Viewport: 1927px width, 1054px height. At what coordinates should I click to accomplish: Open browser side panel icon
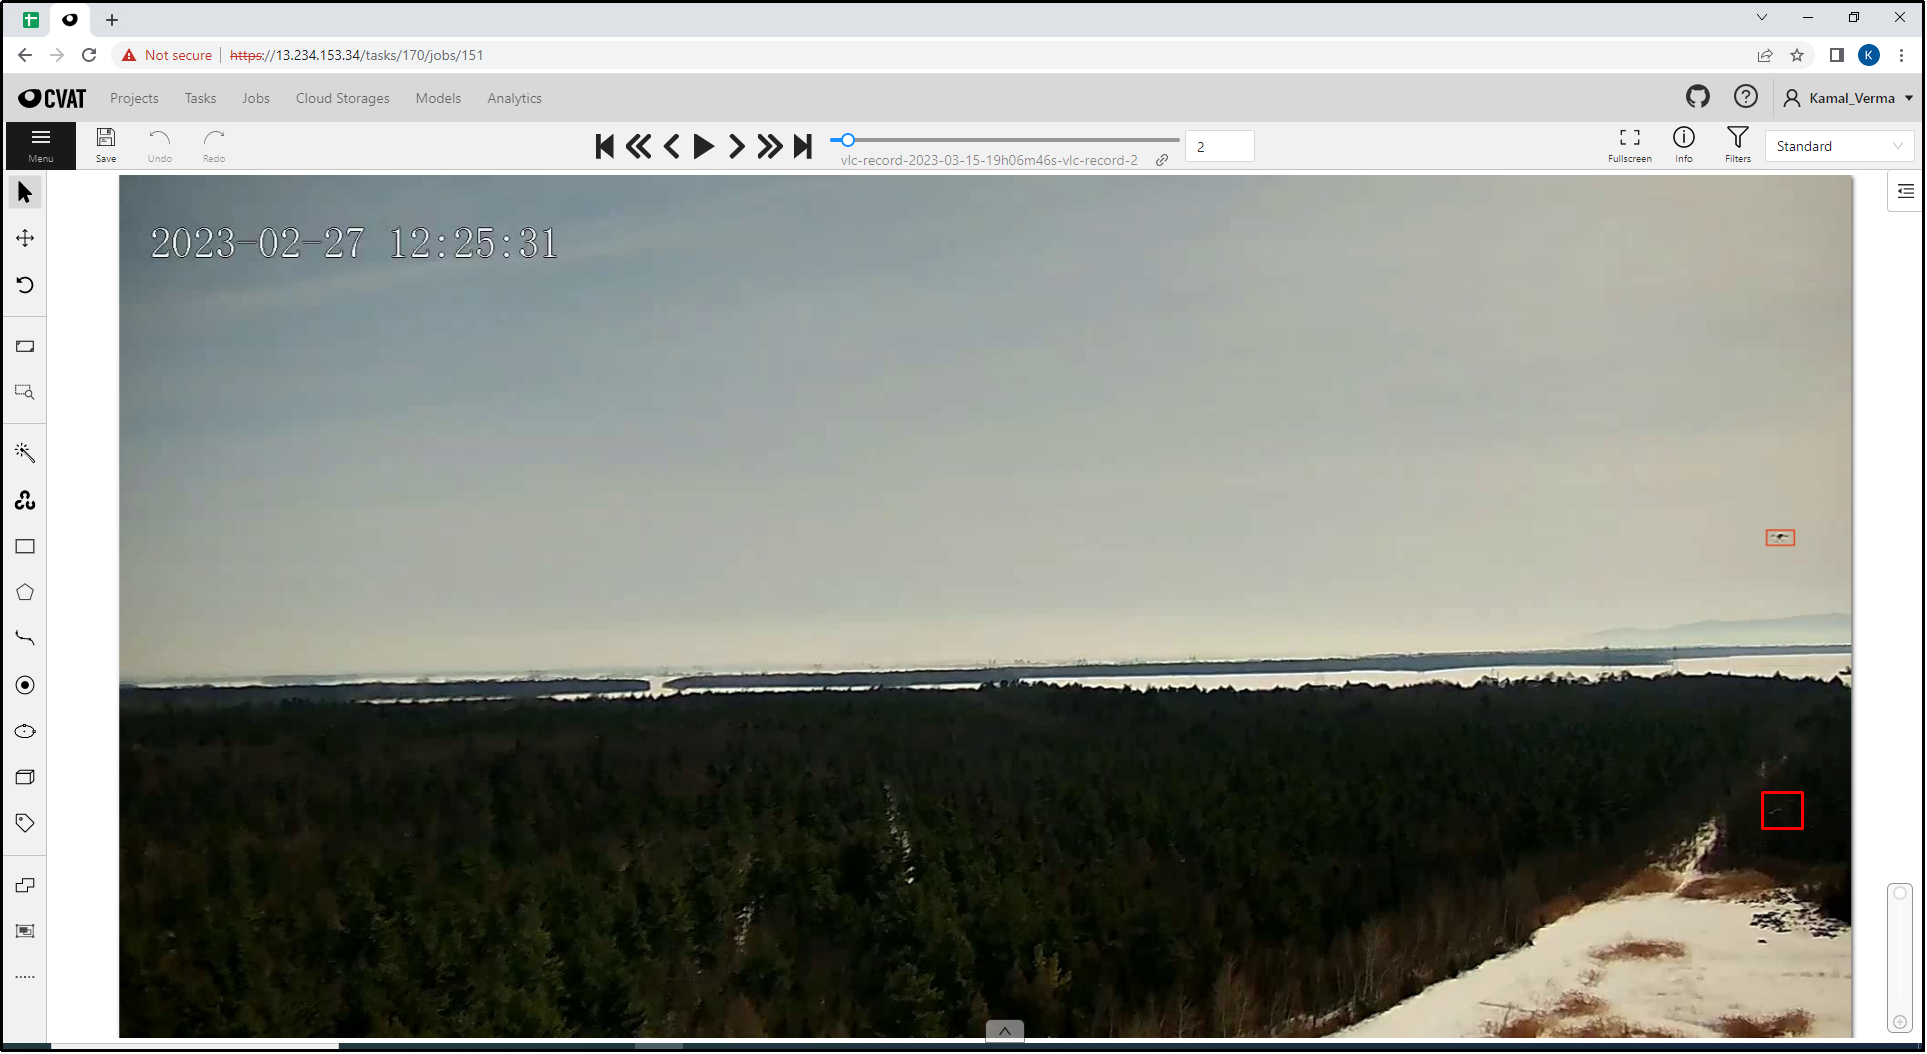pos(1836,55)
